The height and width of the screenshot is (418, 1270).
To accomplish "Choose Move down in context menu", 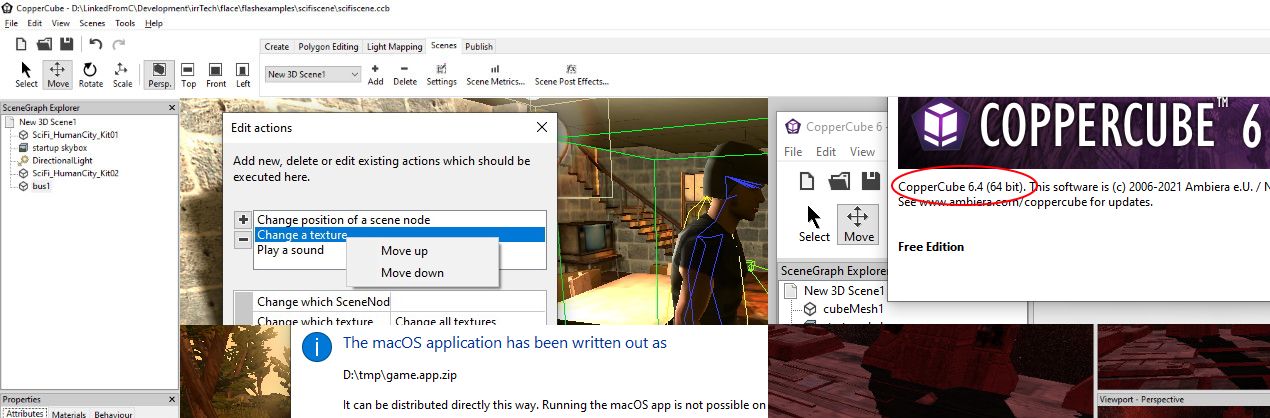I will (x=412, y=272).
